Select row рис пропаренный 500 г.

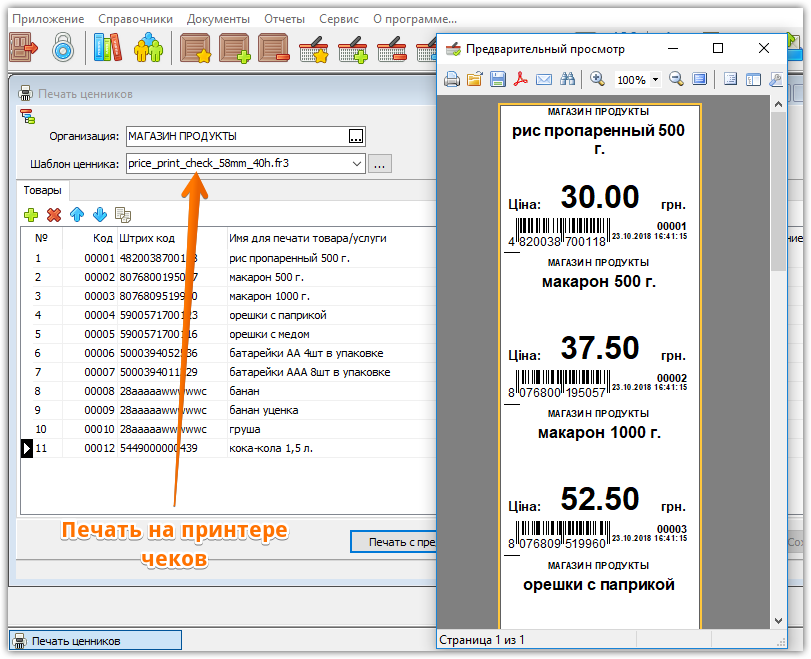pos(229,258)
